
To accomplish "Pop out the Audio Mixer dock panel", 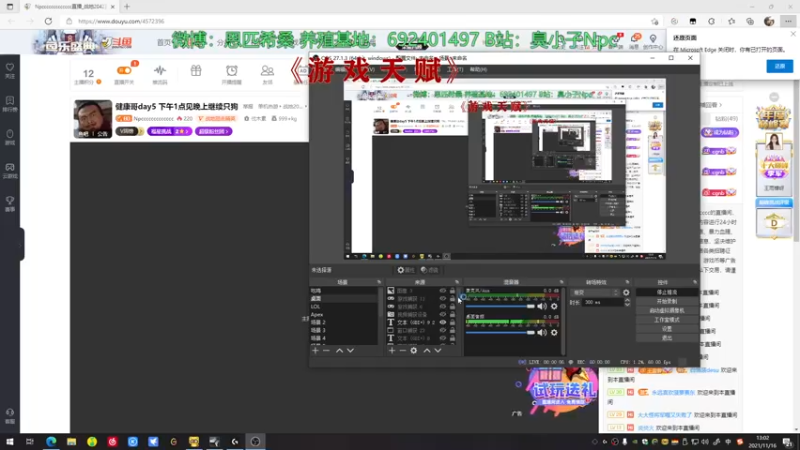I will point(562,282).
